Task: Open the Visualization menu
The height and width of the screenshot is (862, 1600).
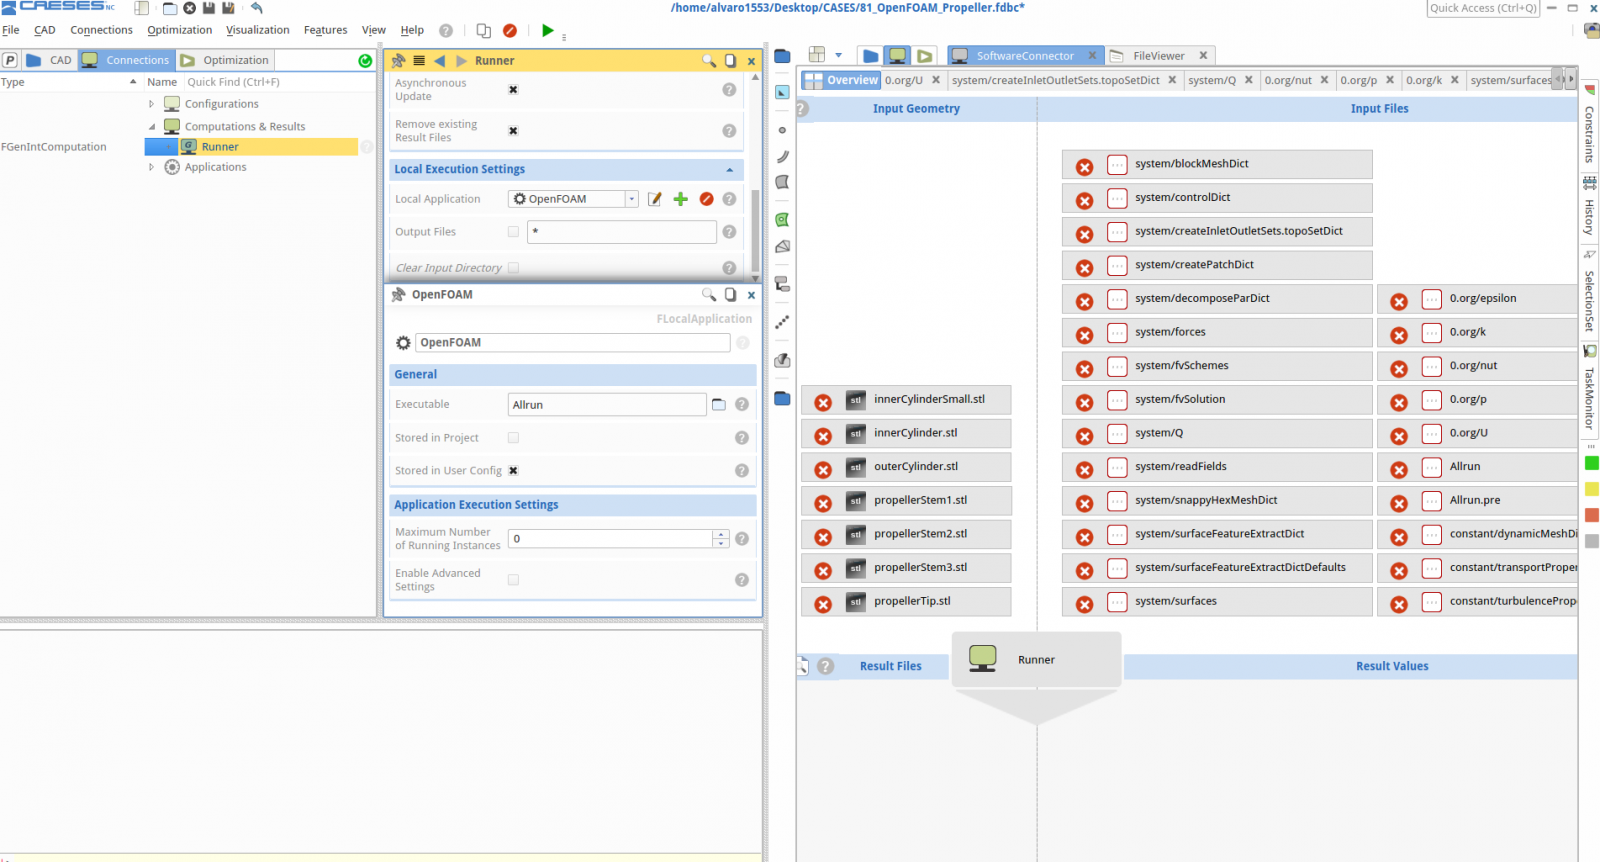Action: coord(257,30)
